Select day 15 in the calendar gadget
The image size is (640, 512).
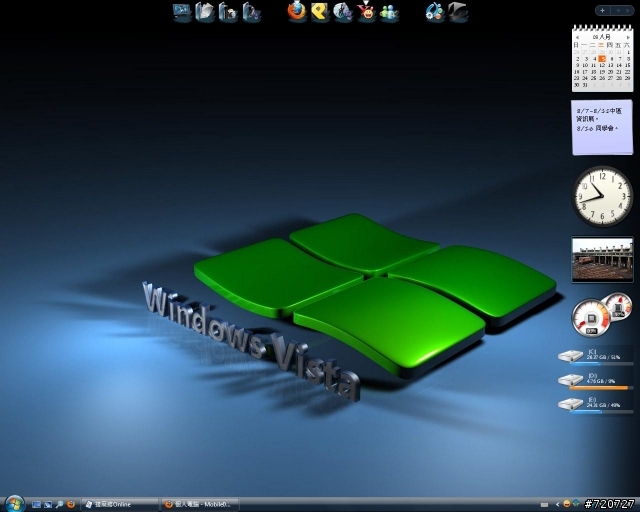click(628, 65)
